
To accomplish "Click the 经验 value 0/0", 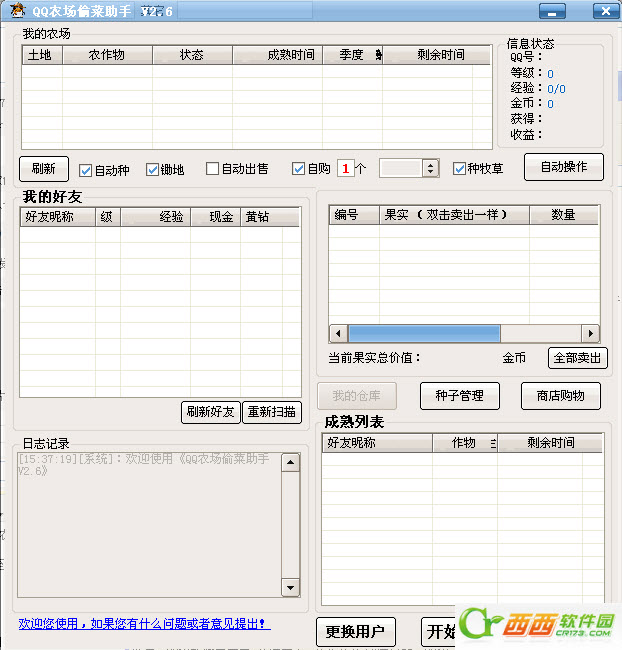I will pos(556,89).
